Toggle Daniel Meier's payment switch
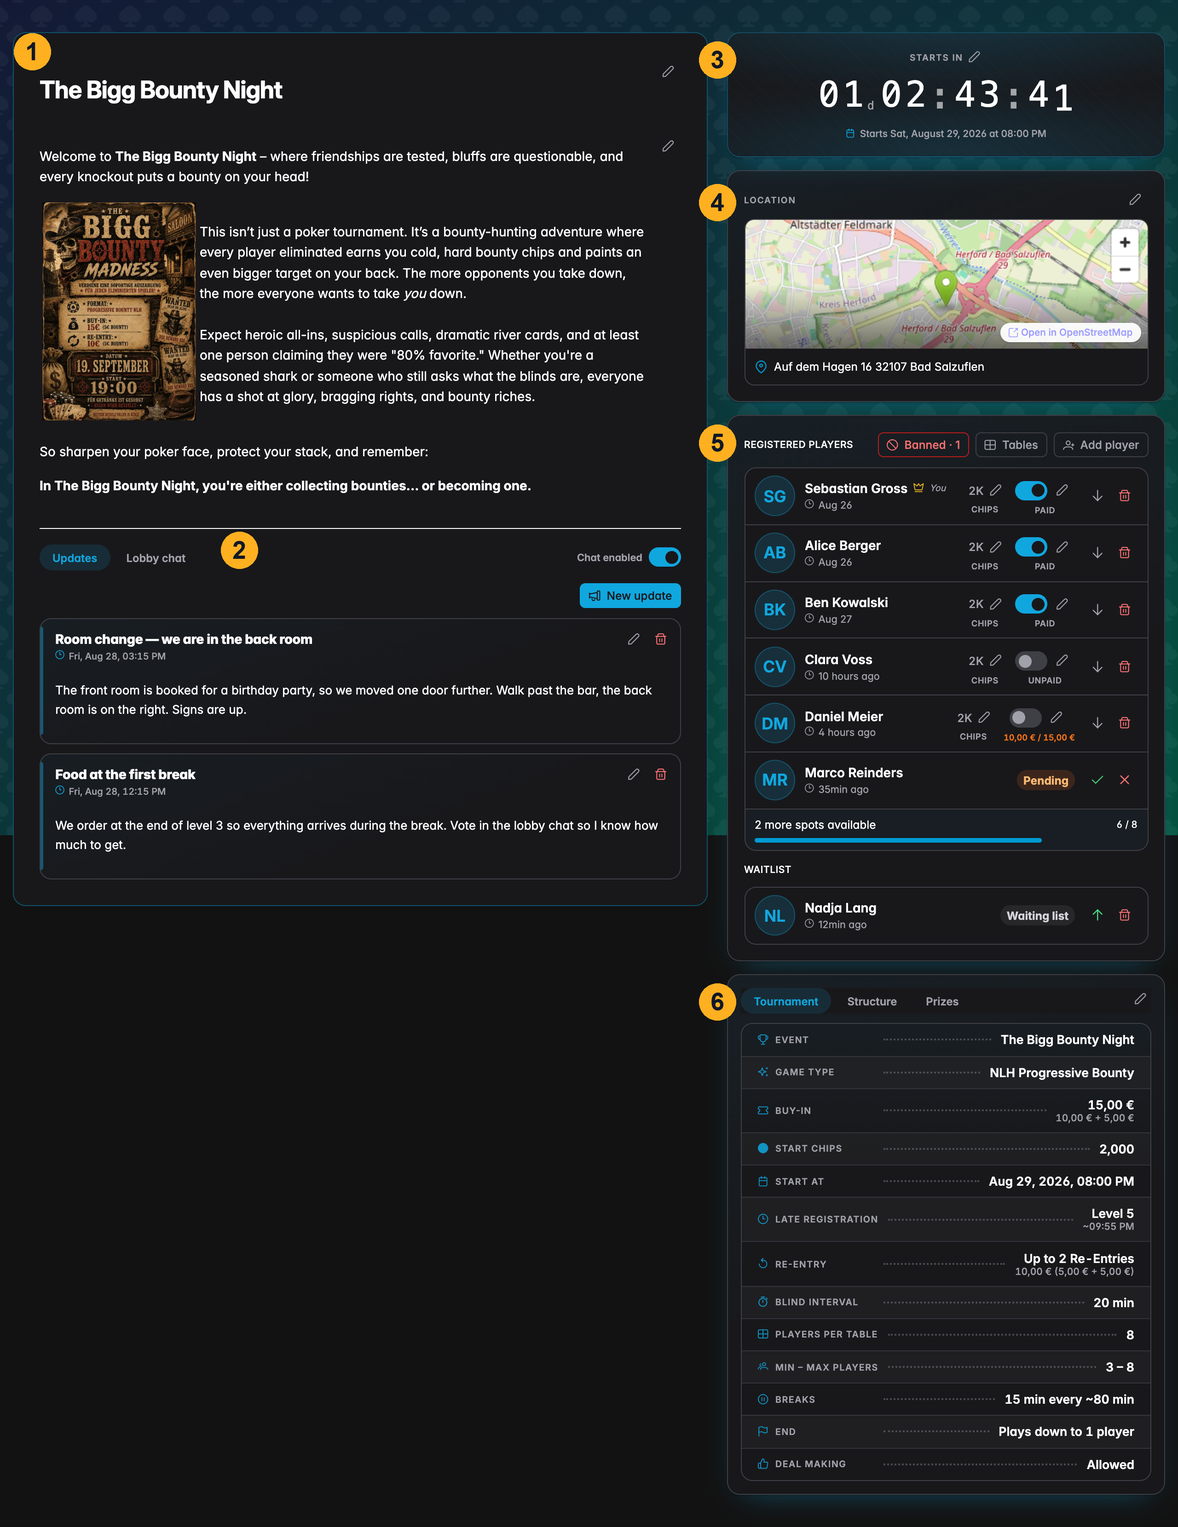 1025,718
